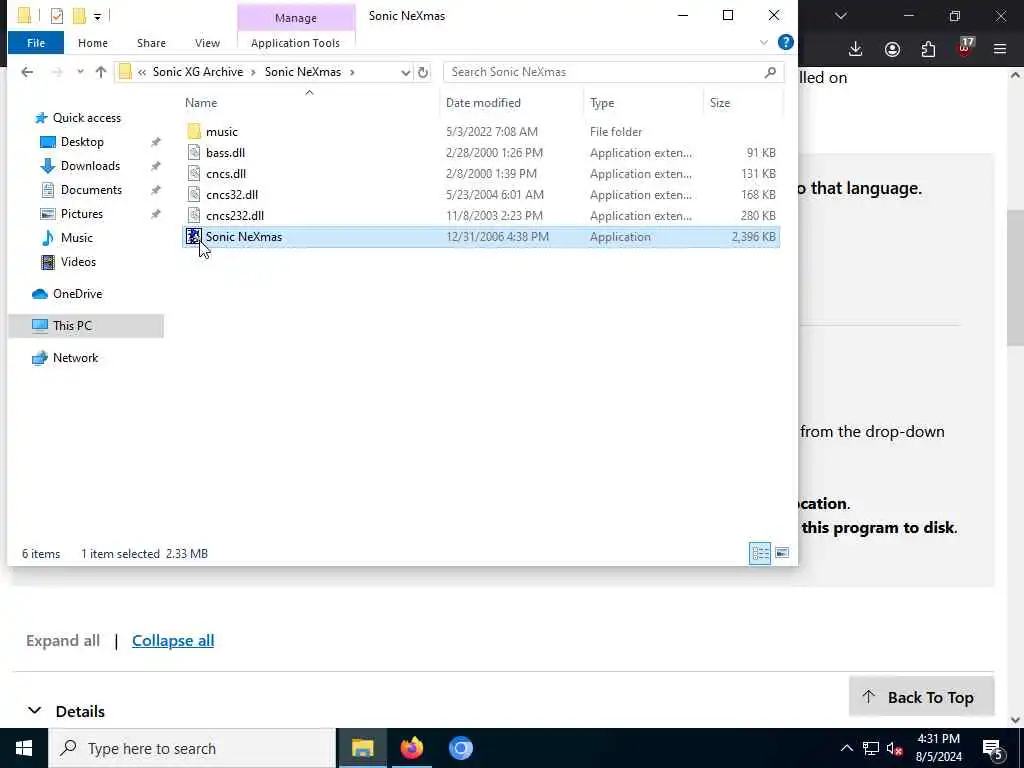Sort by the Size column header
Viewport: 1024px width, 768px height.
720,103
